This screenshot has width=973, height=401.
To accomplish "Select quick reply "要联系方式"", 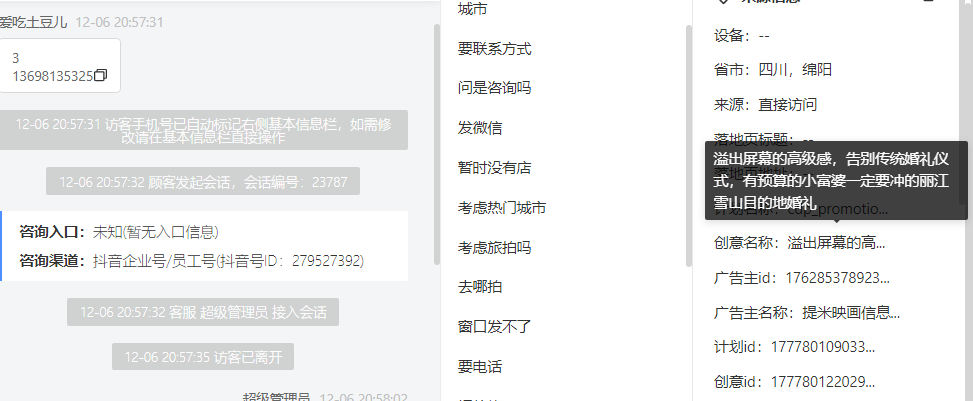I will click(x=495, y=48).
